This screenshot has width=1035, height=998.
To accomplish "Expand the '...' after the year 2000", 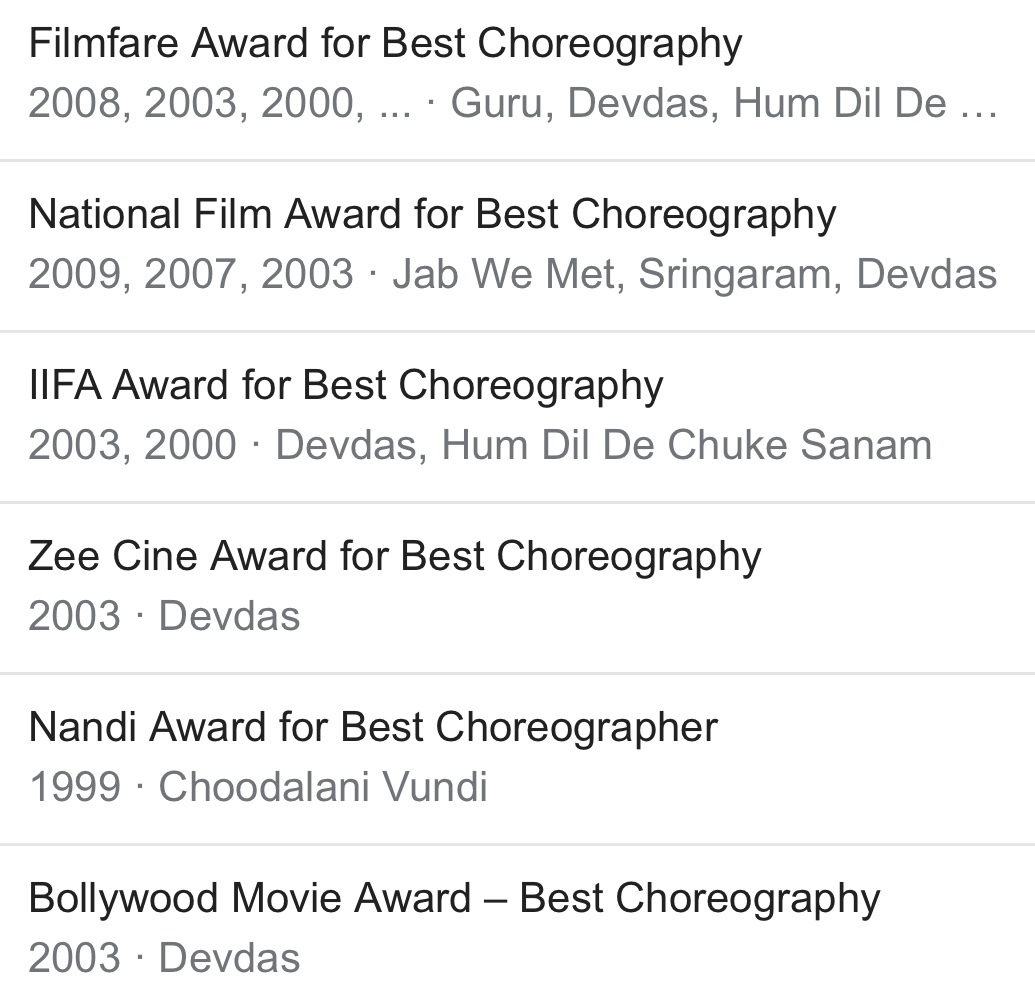I will (x=396, y=103).
